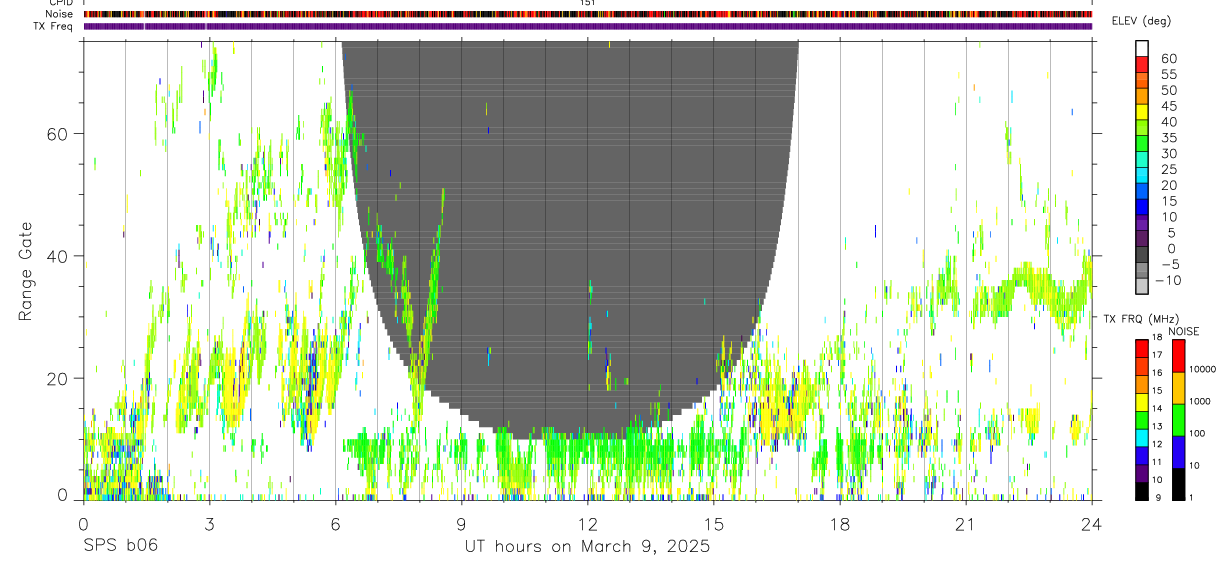Click the red NOISE colorbar segment above 10000
This screenshot has width=1228, height=567.
coord(1177,356)
